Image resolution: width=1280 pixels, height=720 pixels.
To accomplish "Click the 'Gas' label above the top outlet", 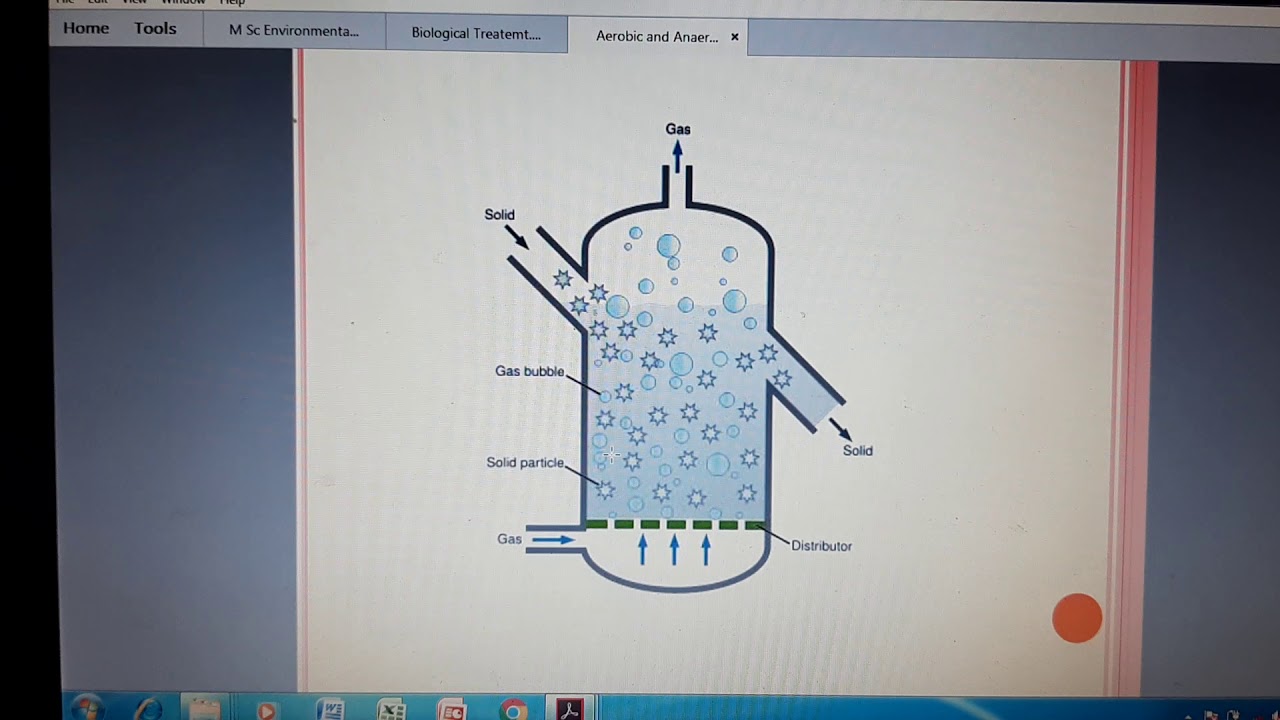I will point(678,129).
